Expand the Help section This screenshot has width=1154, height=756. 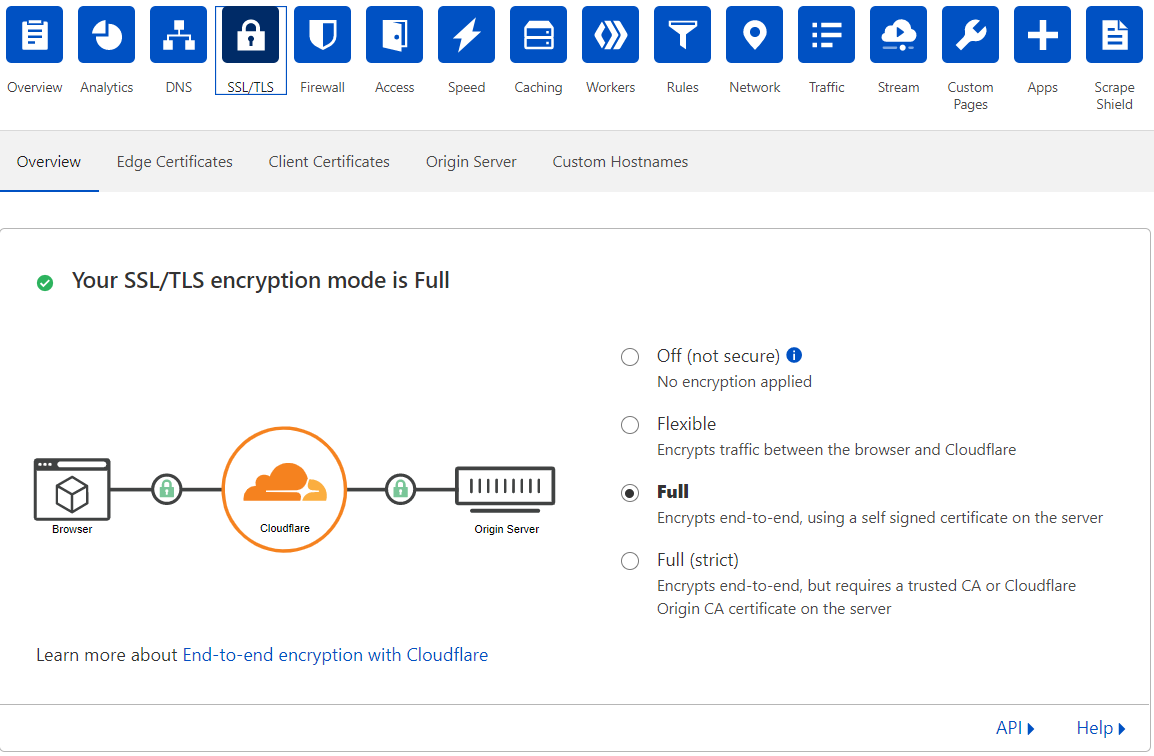tap(1101, 728)
